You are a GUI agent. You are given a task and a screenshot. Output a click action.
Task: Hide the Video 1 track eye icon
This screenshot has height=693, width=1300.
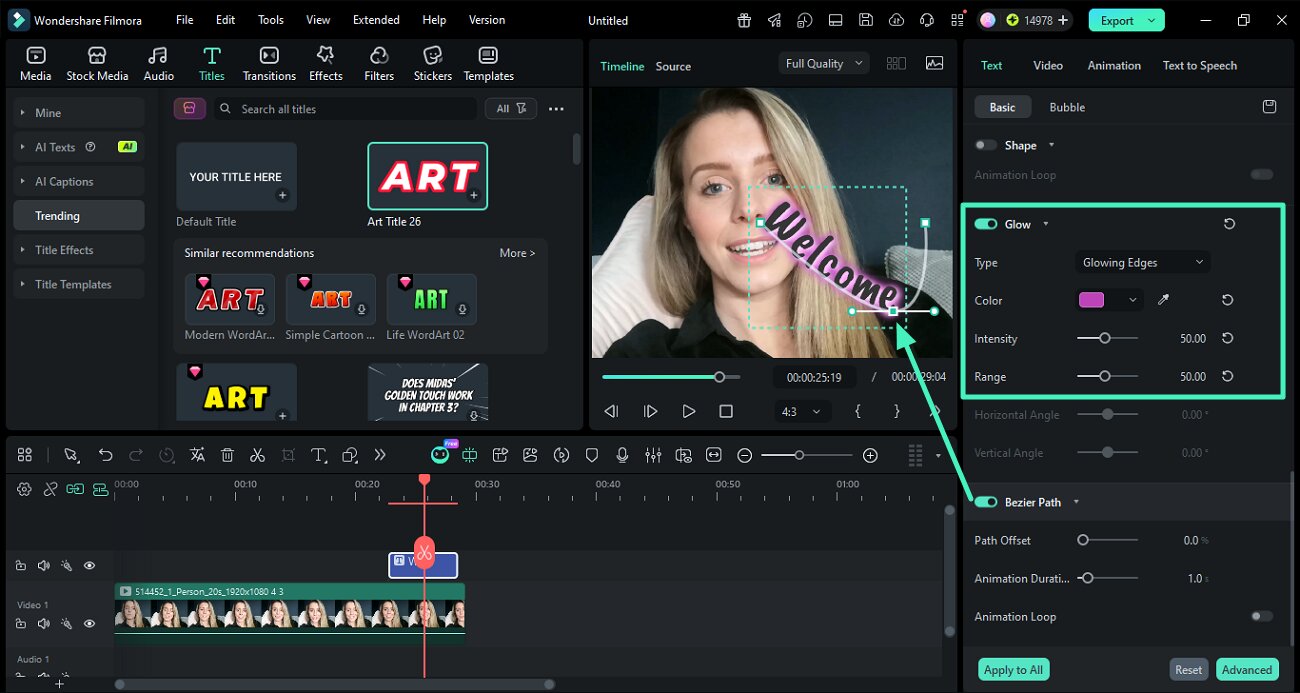pyautogui.click(x=89, y=623)
